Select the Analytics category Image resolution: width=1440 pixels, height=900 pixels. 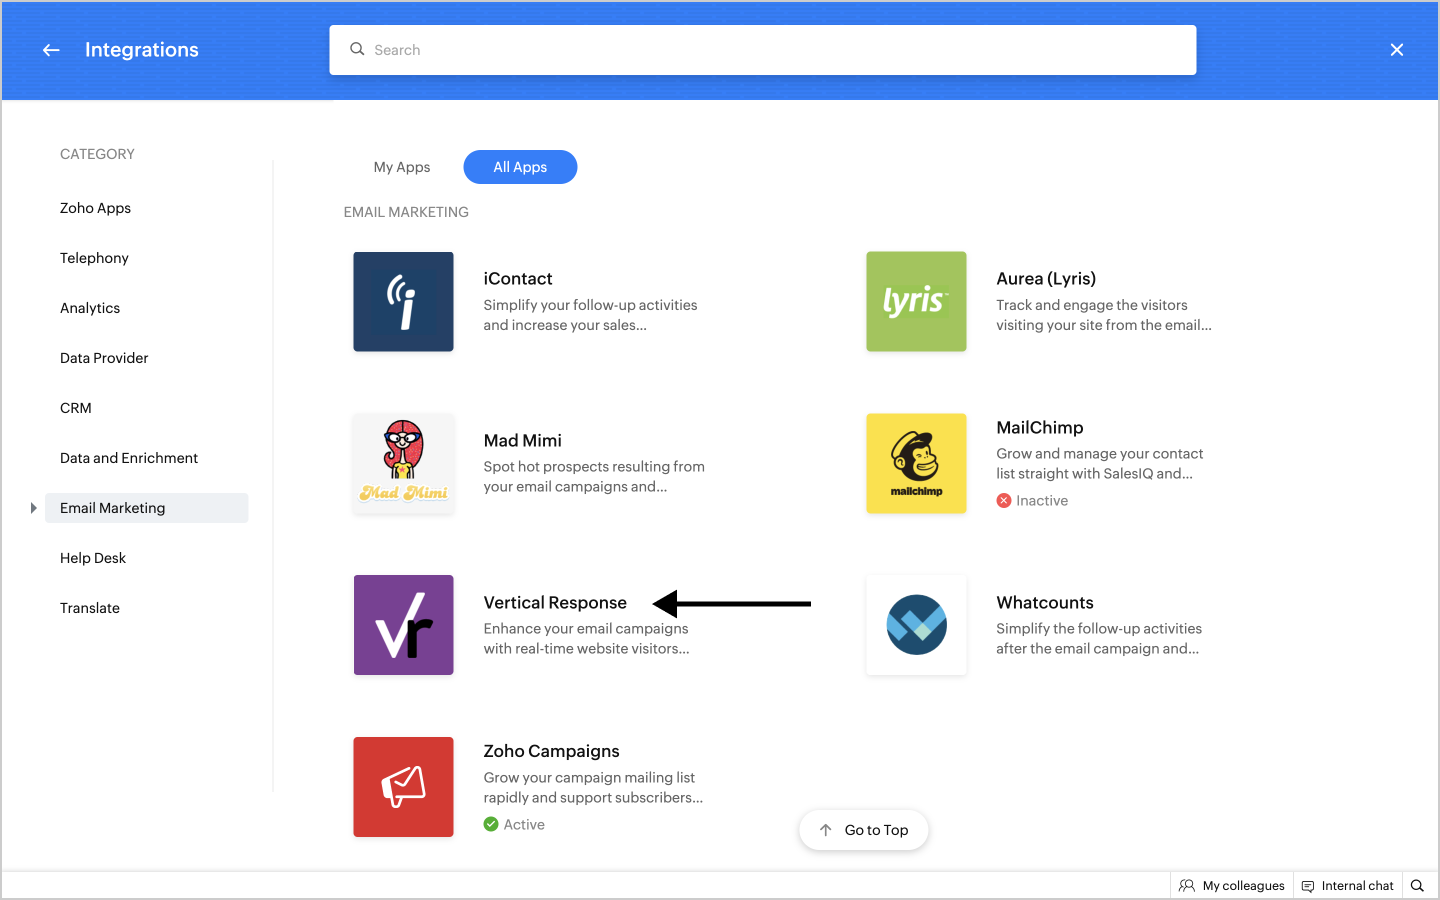tap(90, 308)
